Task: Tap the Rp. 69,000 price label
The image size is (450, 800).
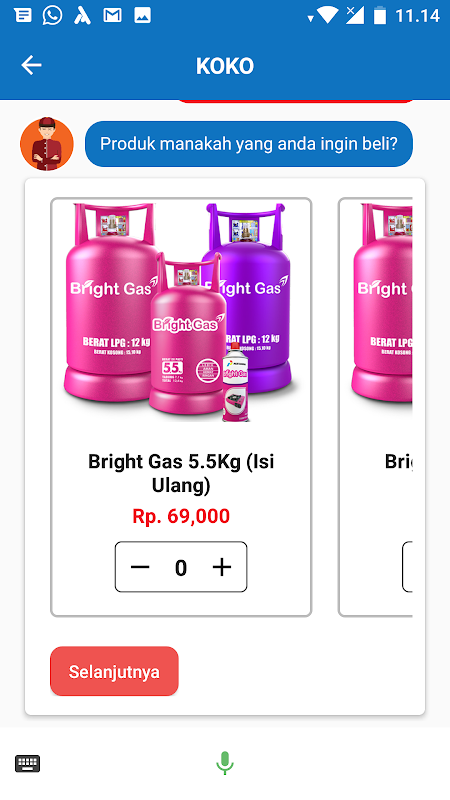Action: pos(181,516)
